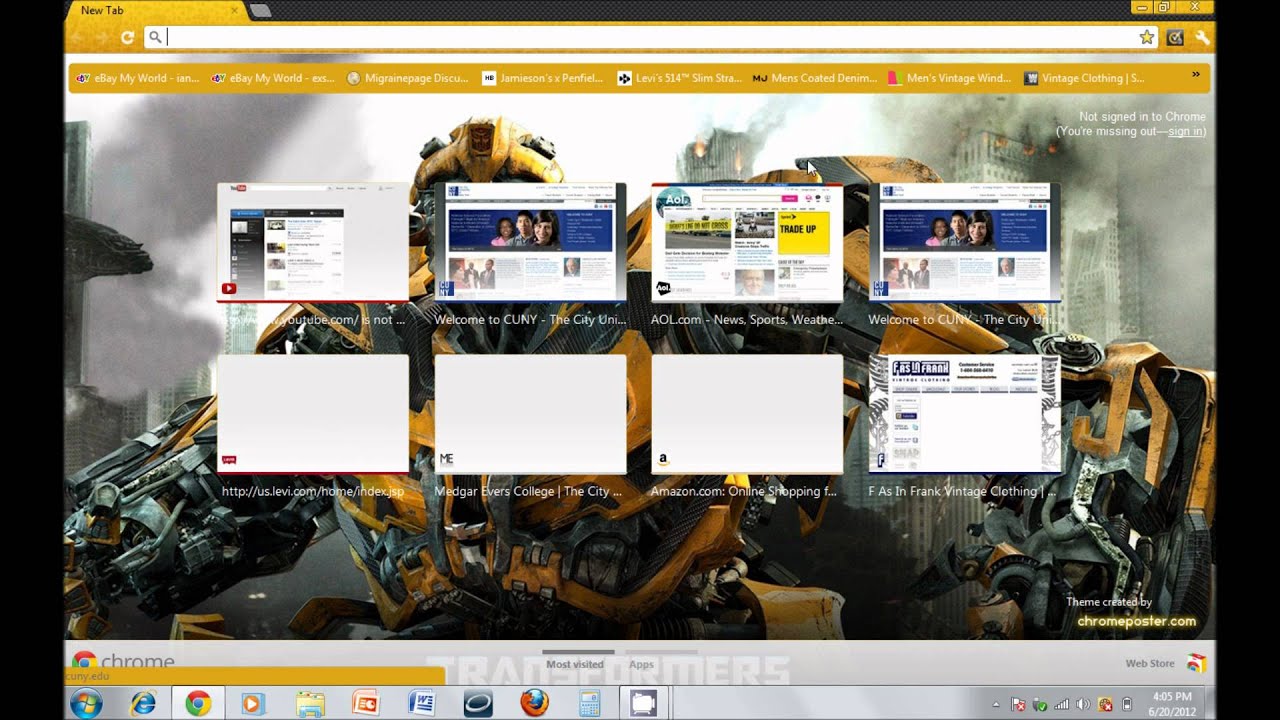Open the F As In Frank Vintage Clothing thumbnail
Image resolution: width=1280 pixels, height=720 pixels.
click(964, 414)
